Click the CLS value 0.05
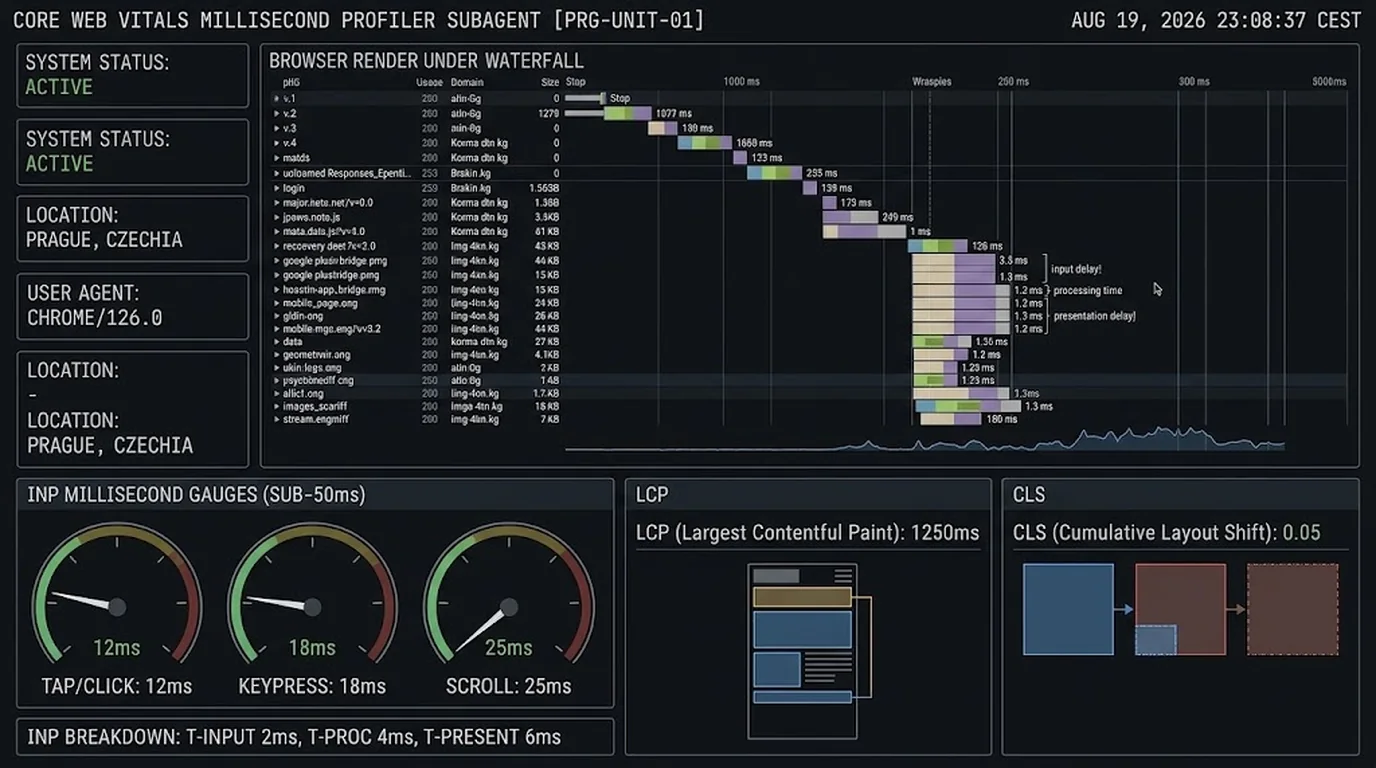 [1302, 533]
